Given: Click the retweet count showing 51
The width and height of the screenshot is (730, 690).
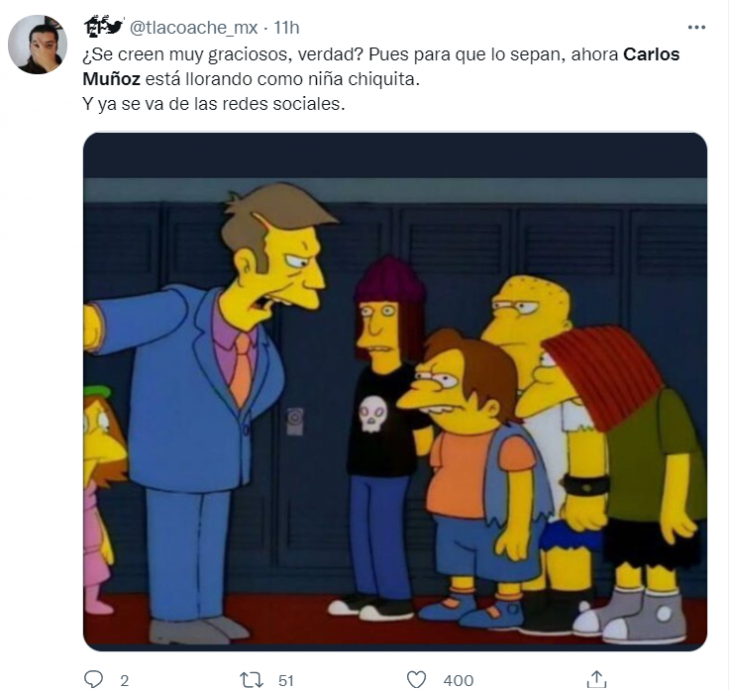Looking at the screenshot, I should pos(286,681).
